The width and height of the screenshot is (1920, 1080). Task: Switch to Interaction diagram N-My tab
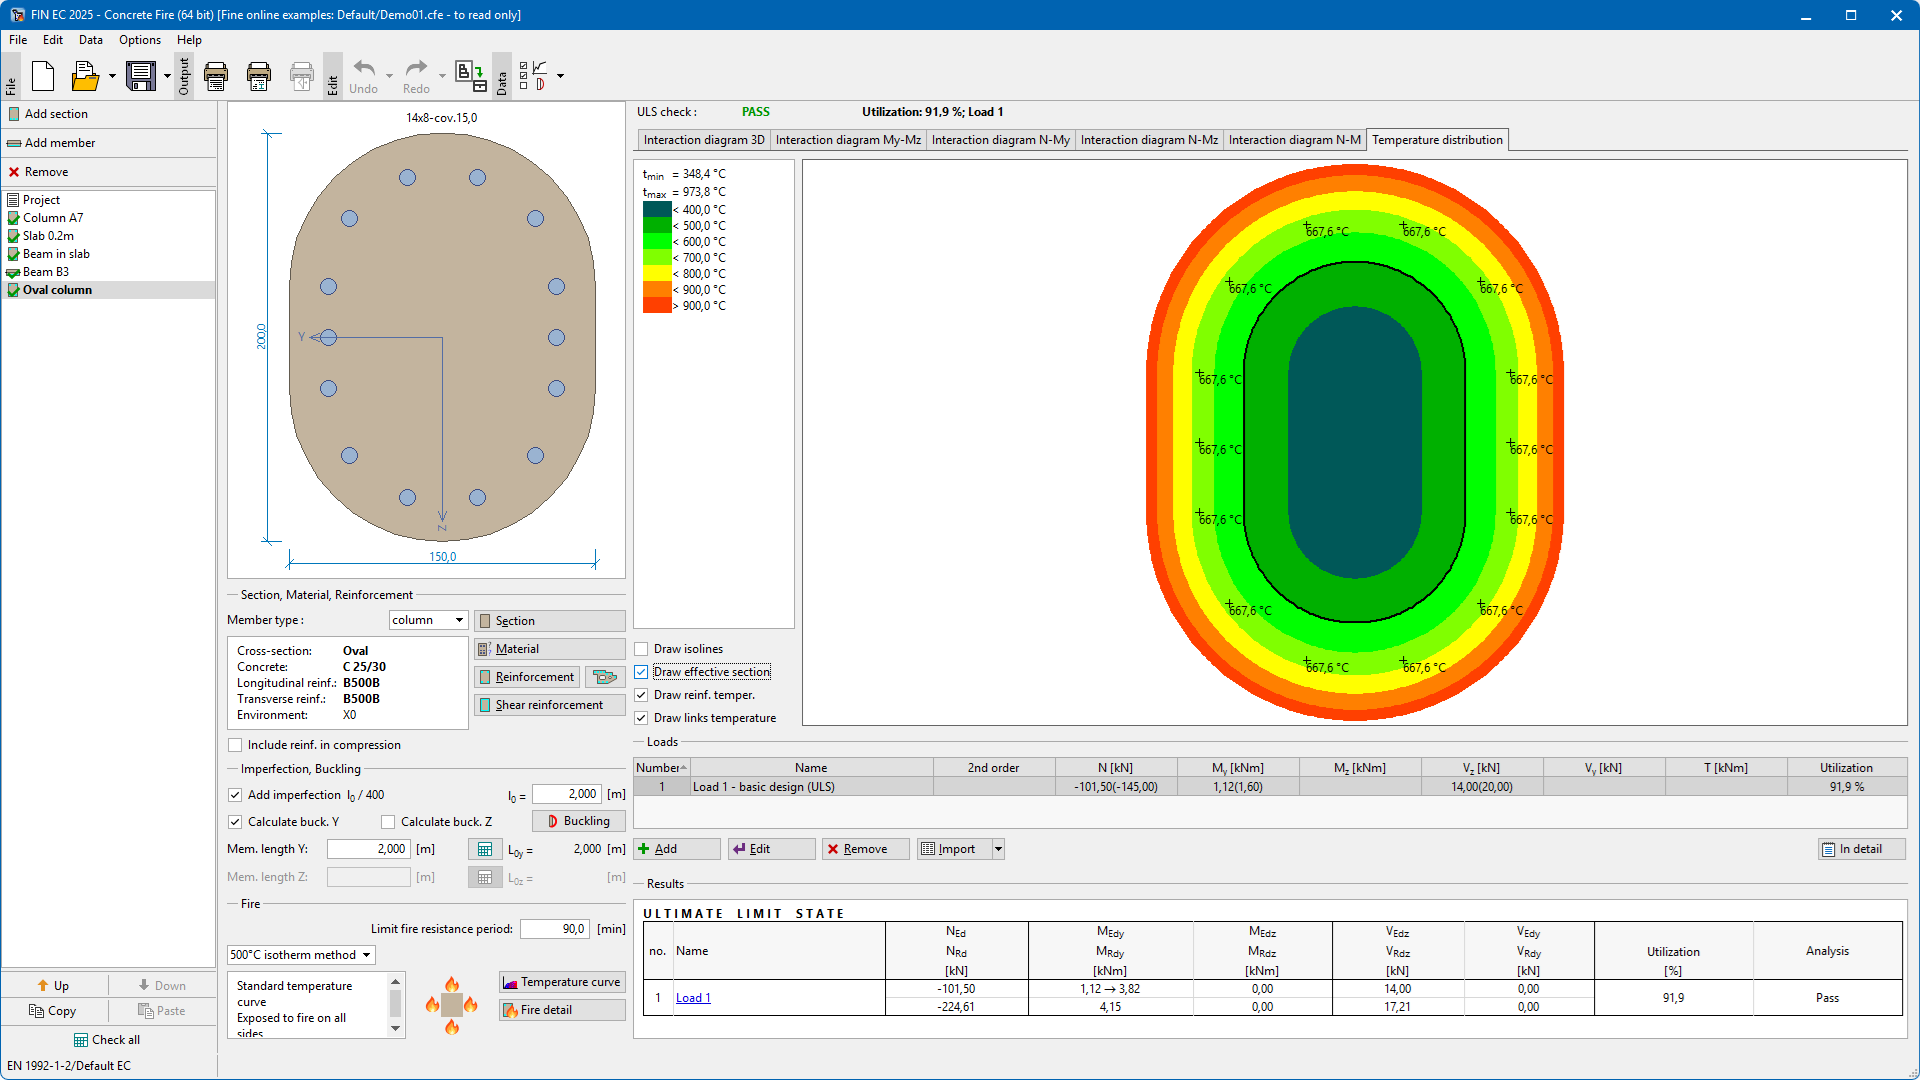(1000, 140)
